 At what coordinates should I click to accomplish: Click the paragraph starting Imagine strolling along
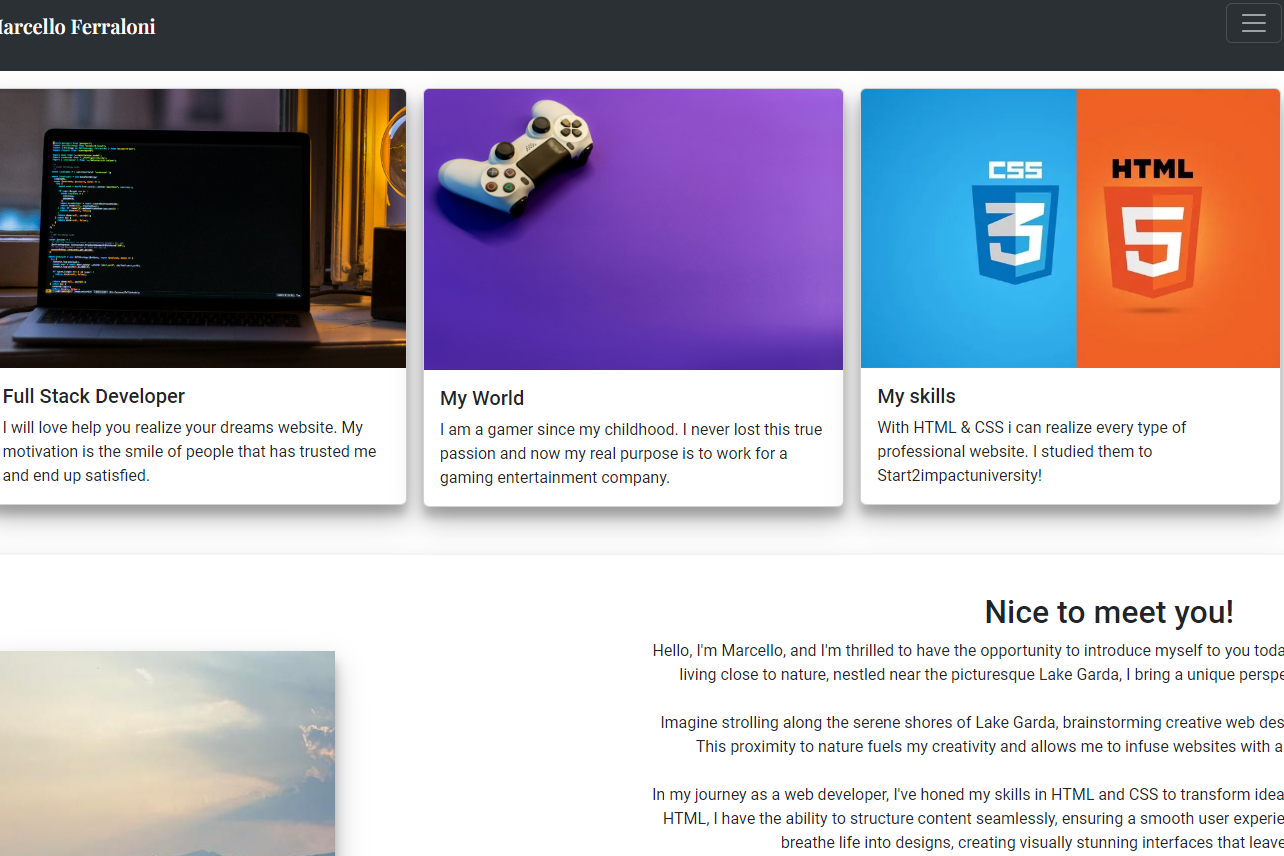pos(970,734)
